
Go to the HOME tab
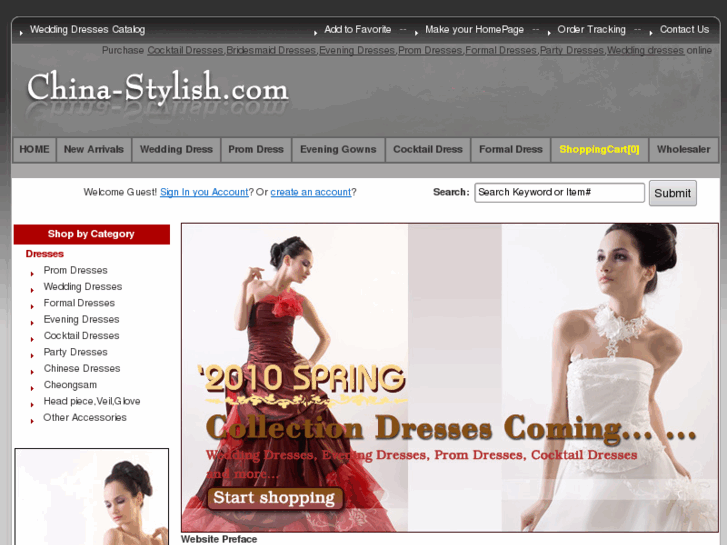click(34, 150)
